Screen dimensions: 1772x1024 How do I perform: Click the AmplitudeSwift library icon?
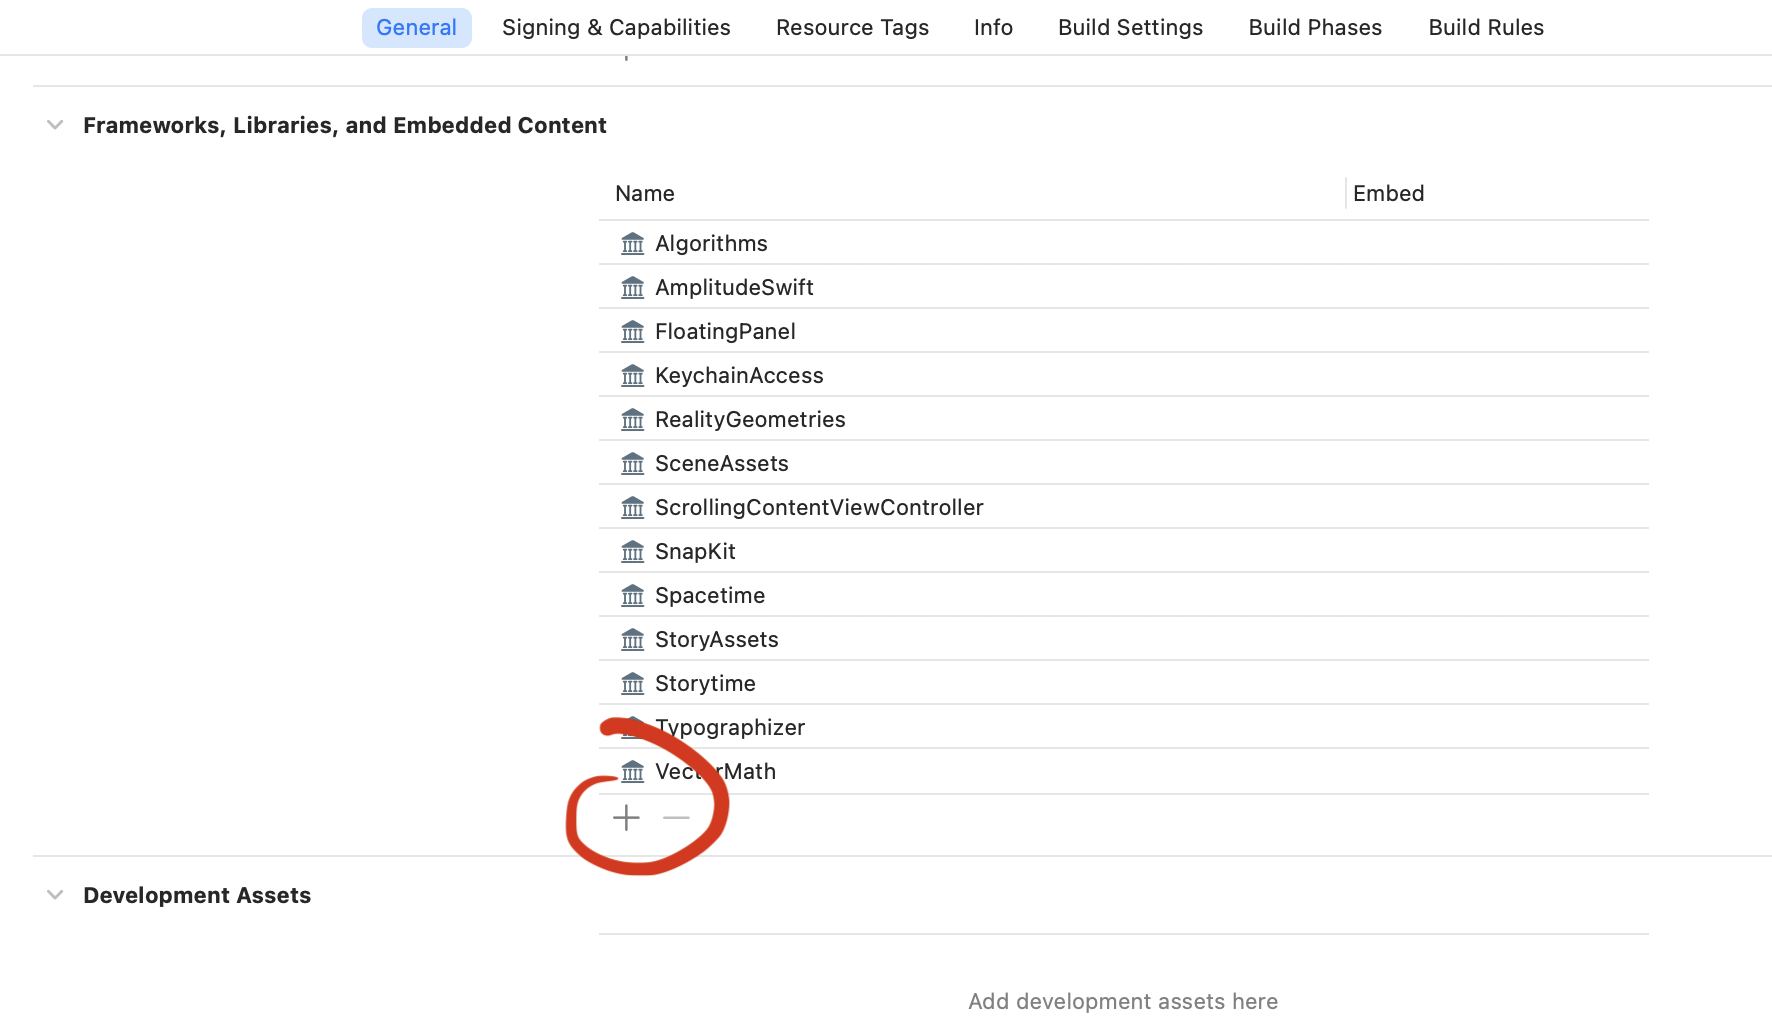point(632,288)
